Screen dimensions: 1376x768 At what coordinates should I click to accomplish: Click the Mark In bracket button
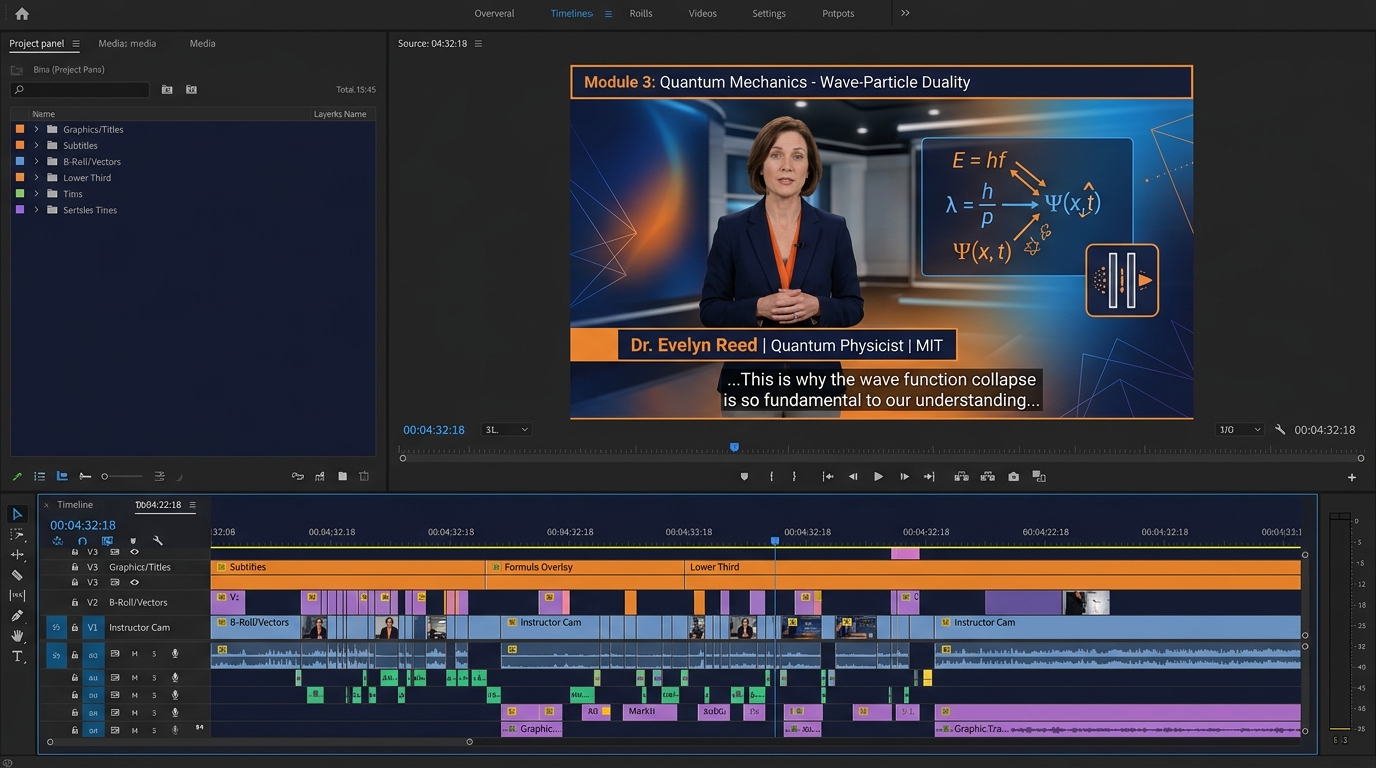click(x=771, y=477)
